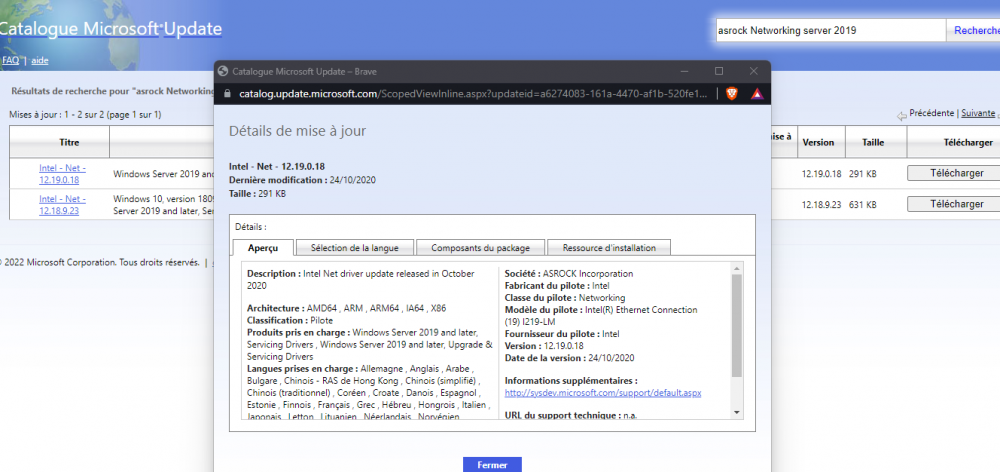The image size is (1000, 472).
Task: Open the Intel - Net - 12.19.0.18 link
Action: [62, 173]
